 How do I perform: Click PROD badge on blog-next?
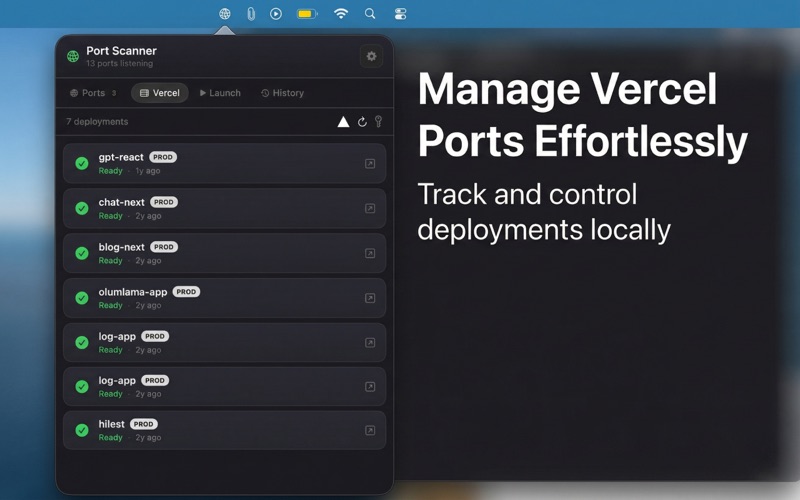(164, 247)
